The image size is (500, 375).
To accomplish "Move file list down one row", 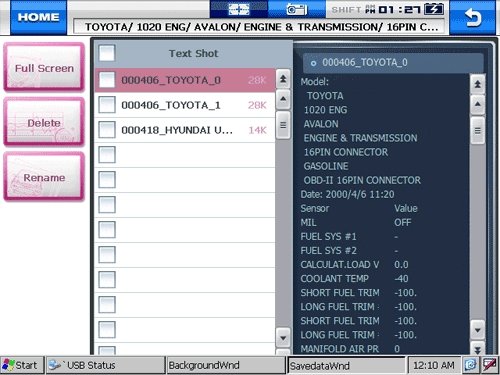I will [x=283, y=338].
